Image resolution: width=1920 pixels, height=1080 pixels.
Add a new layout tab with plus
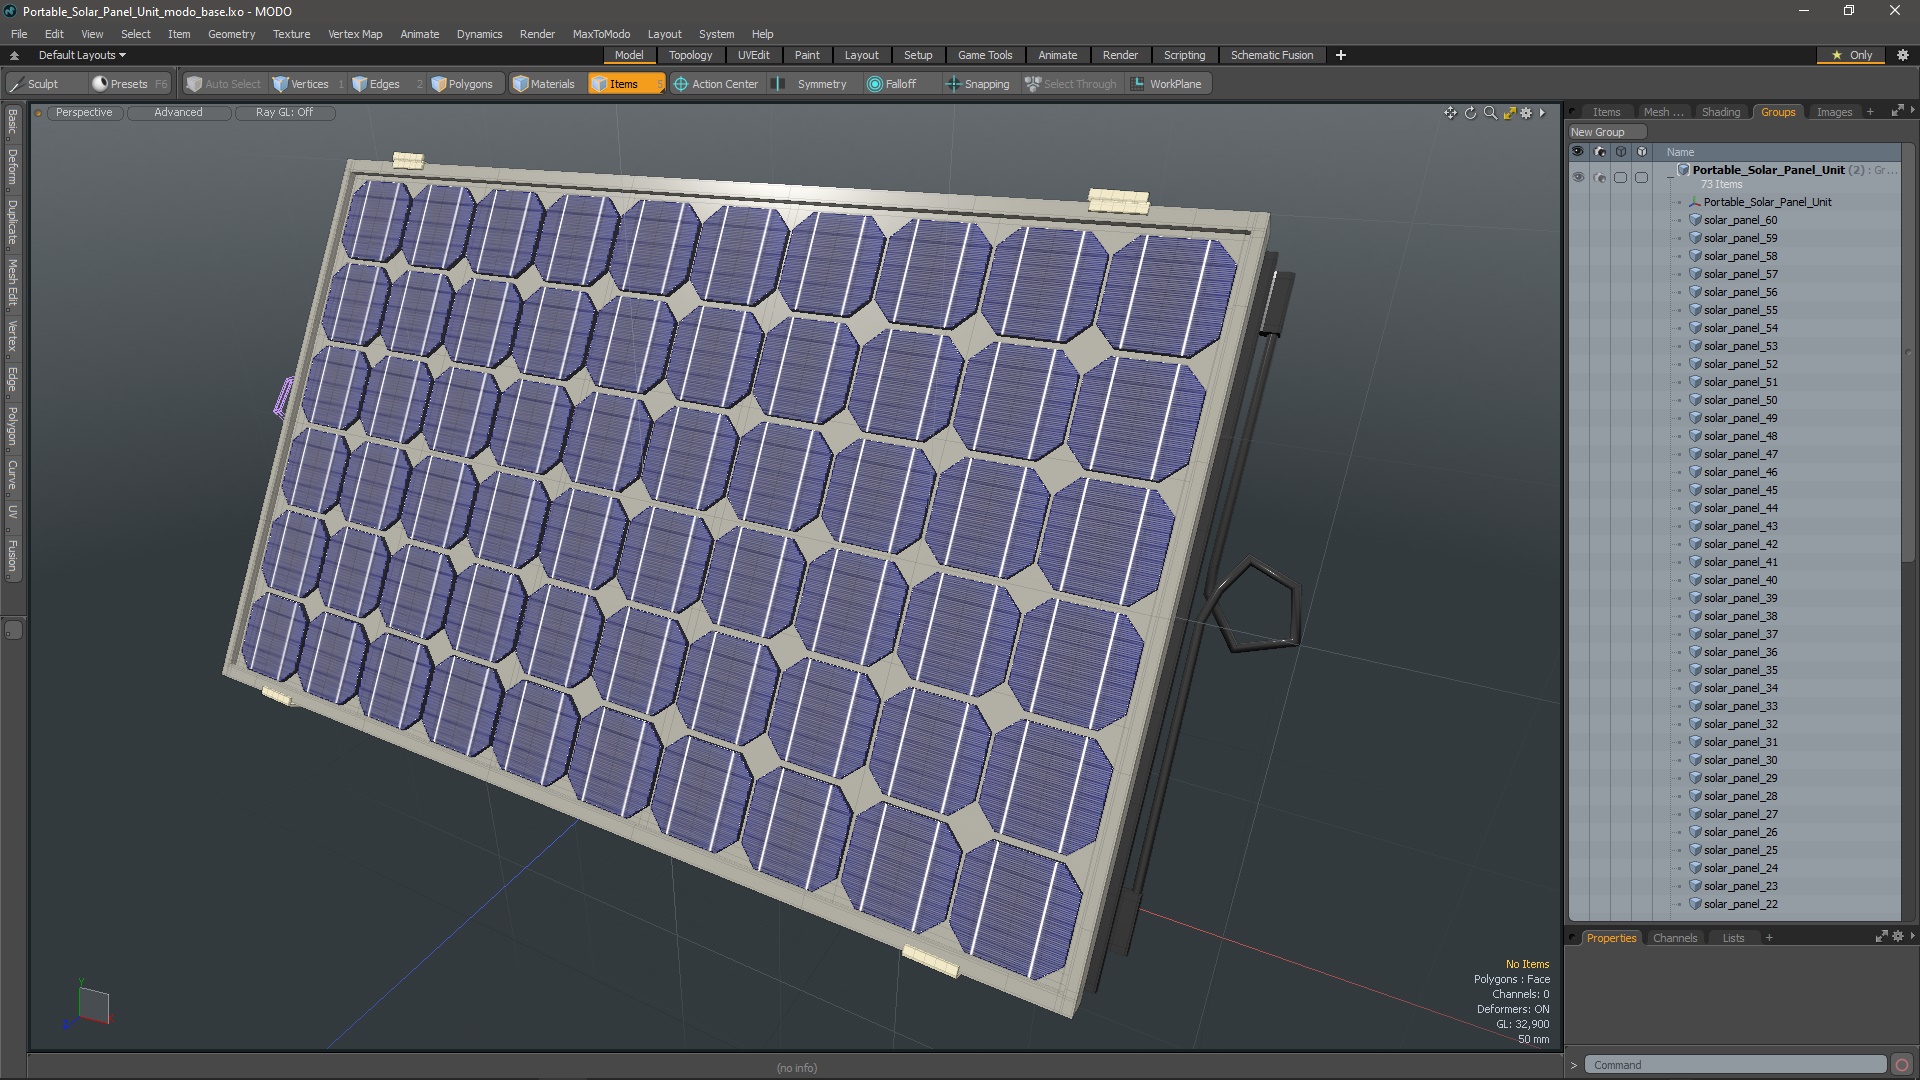[x=1340, y=55]
